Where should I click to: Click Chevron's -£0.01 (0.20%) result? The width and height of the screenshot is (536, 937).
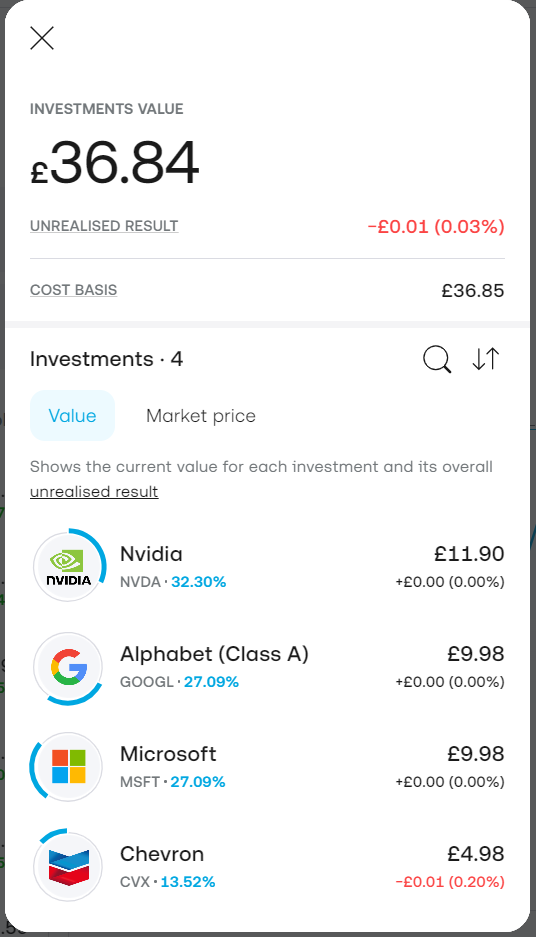coord(450,881)
